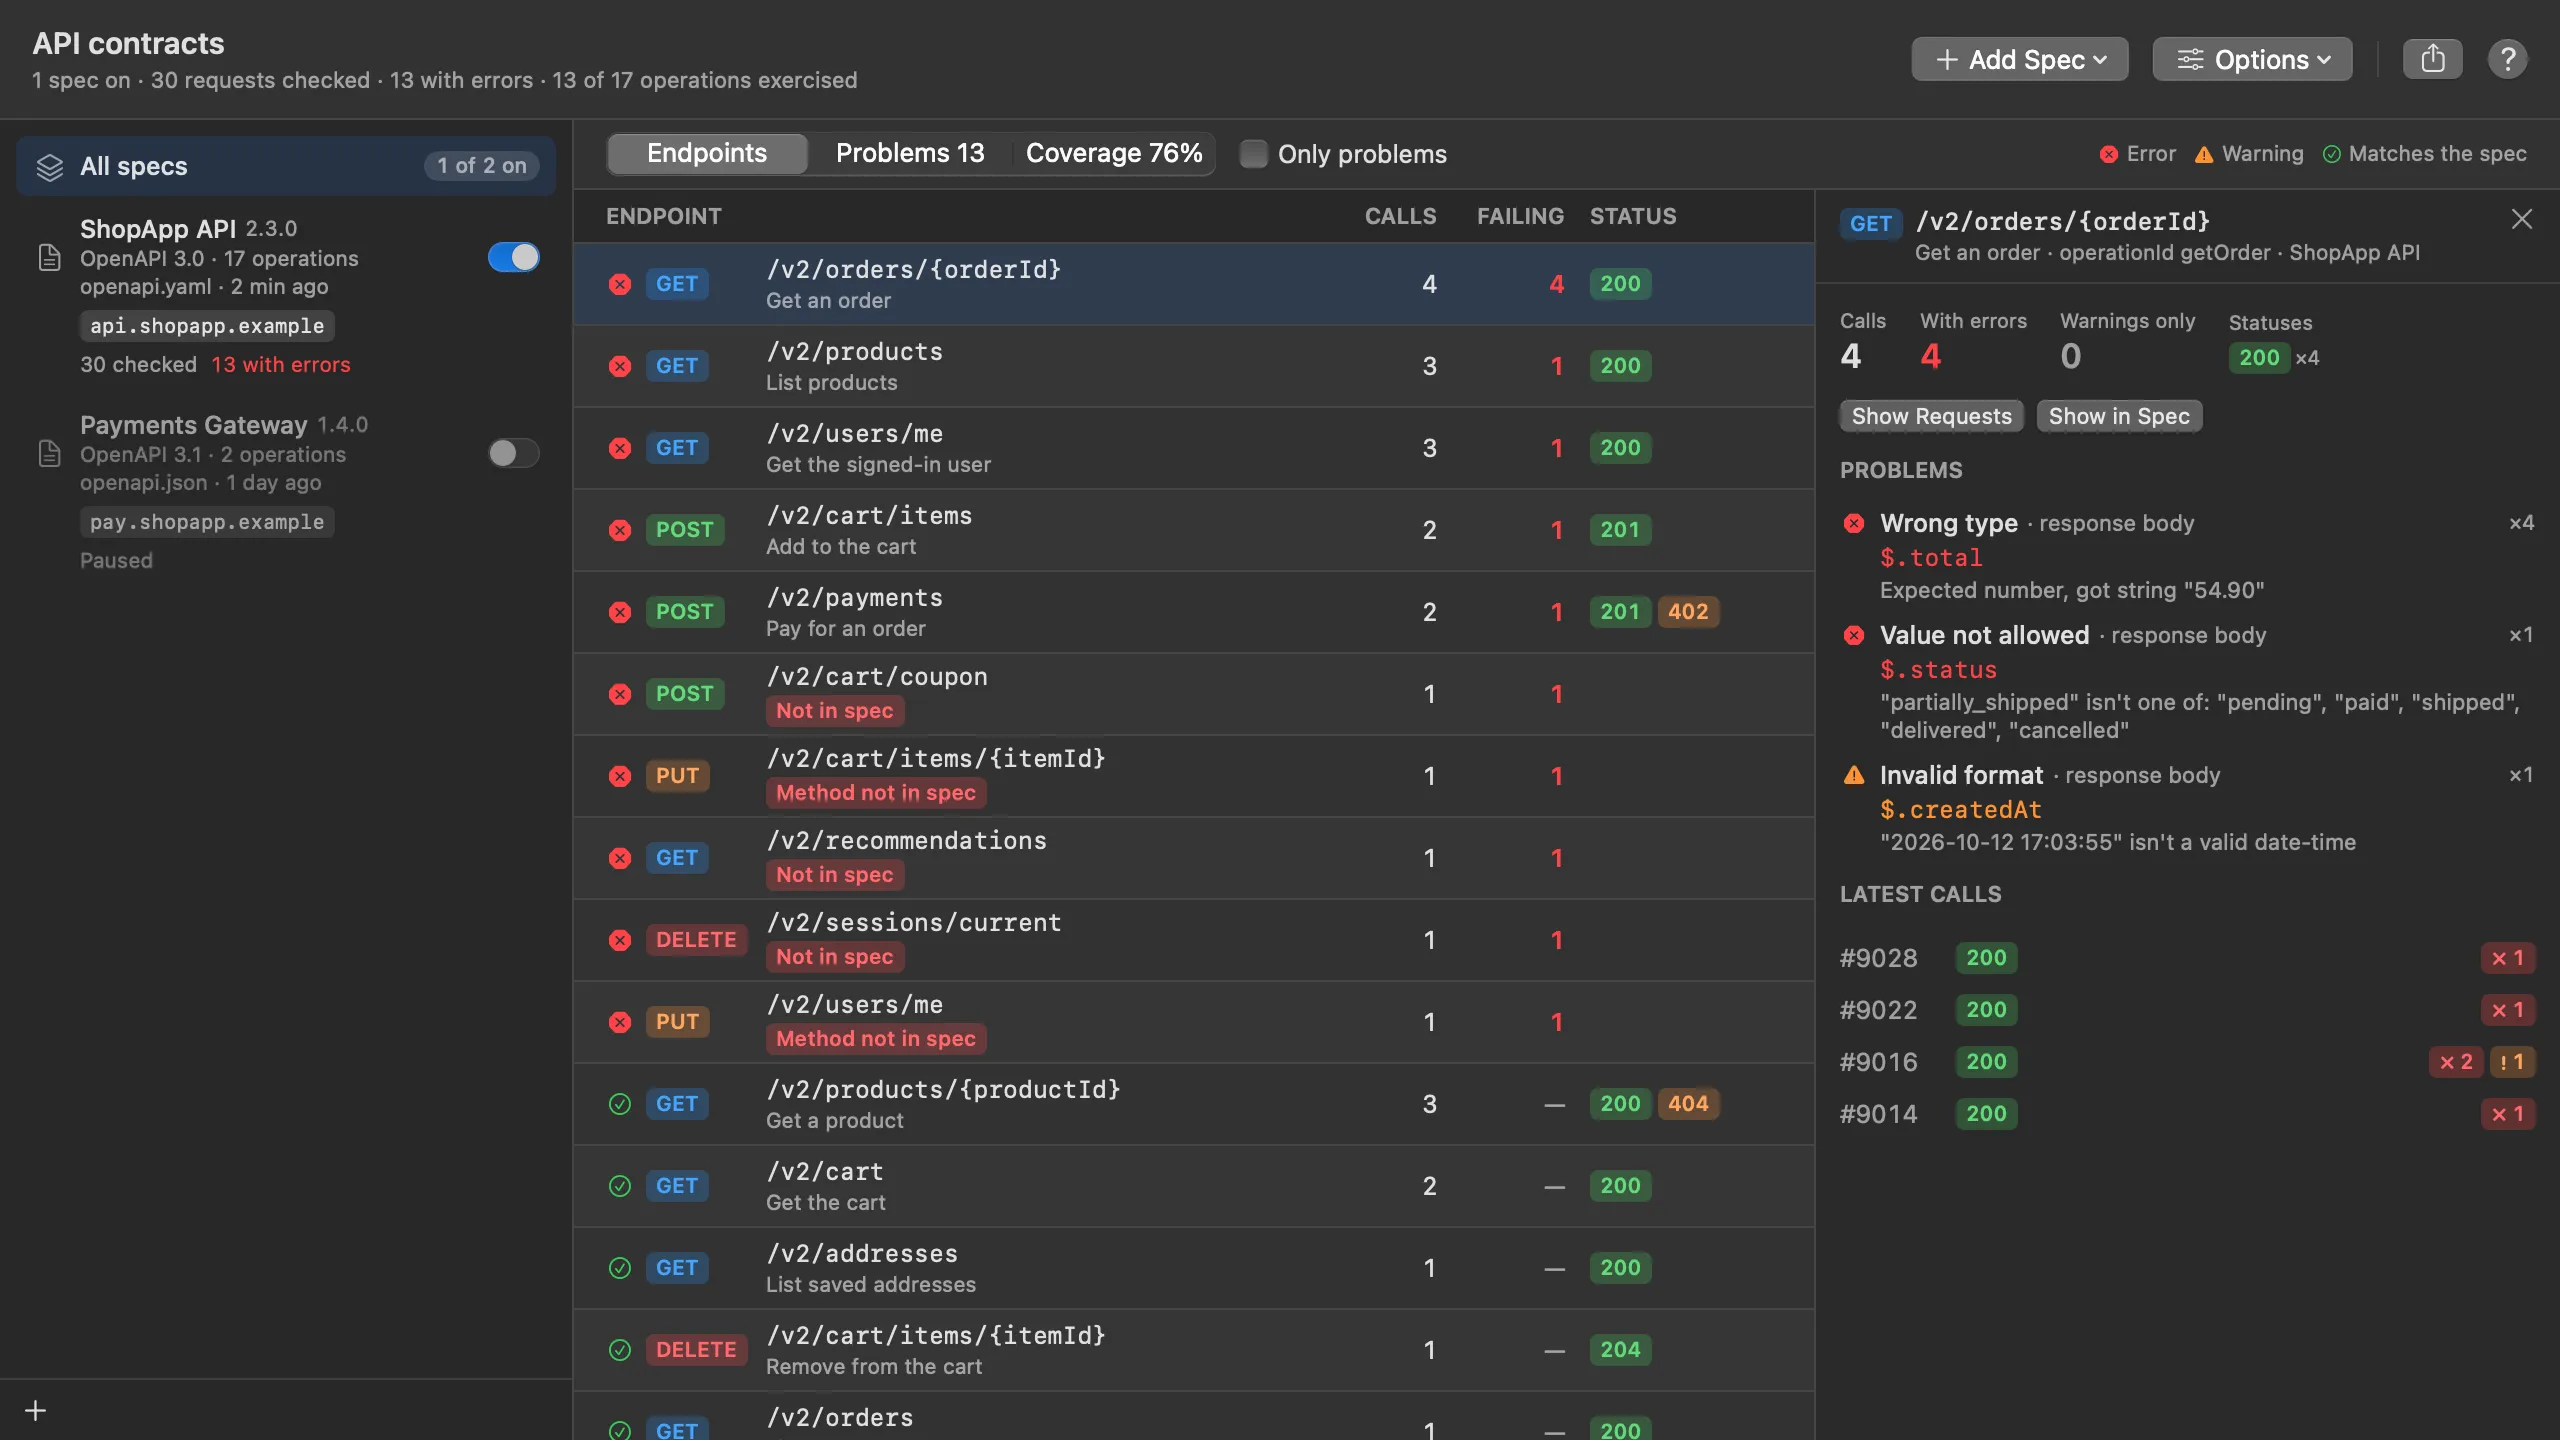Open help with the question mark icon
2560x1440 pixels.
coord(2507,59)
